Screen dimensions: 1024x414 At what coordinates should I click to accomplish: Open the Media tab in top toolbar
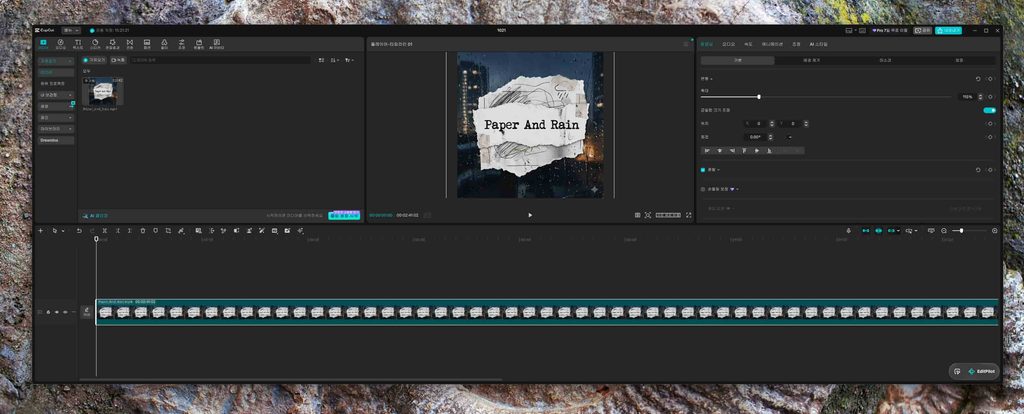point(43,44)
